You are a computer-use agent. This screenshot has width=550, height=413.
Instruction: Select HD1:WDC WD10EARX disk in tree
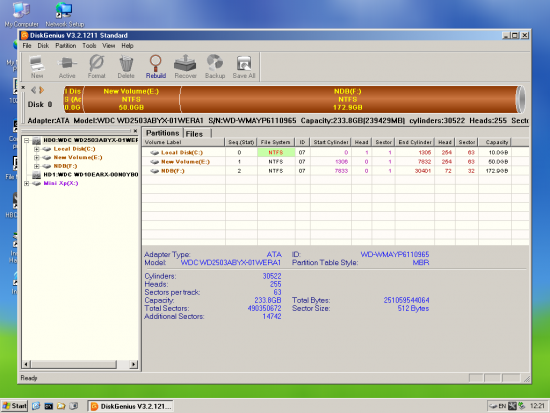pos(90,174)
